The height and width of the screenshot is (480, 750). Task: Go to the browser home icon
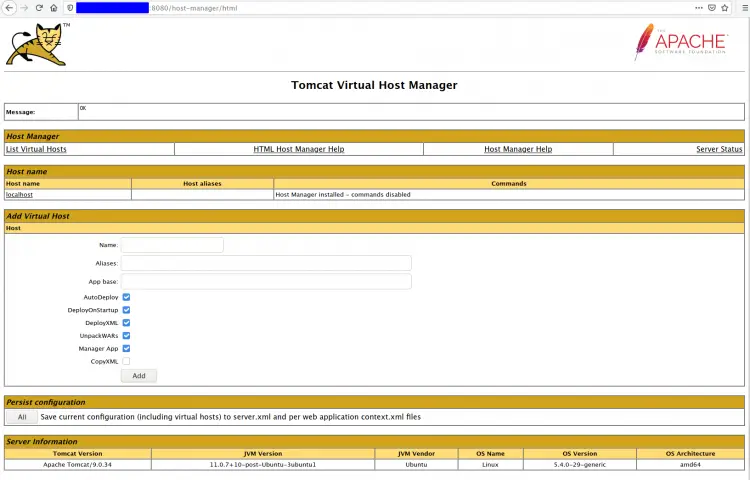coord(54,8)
